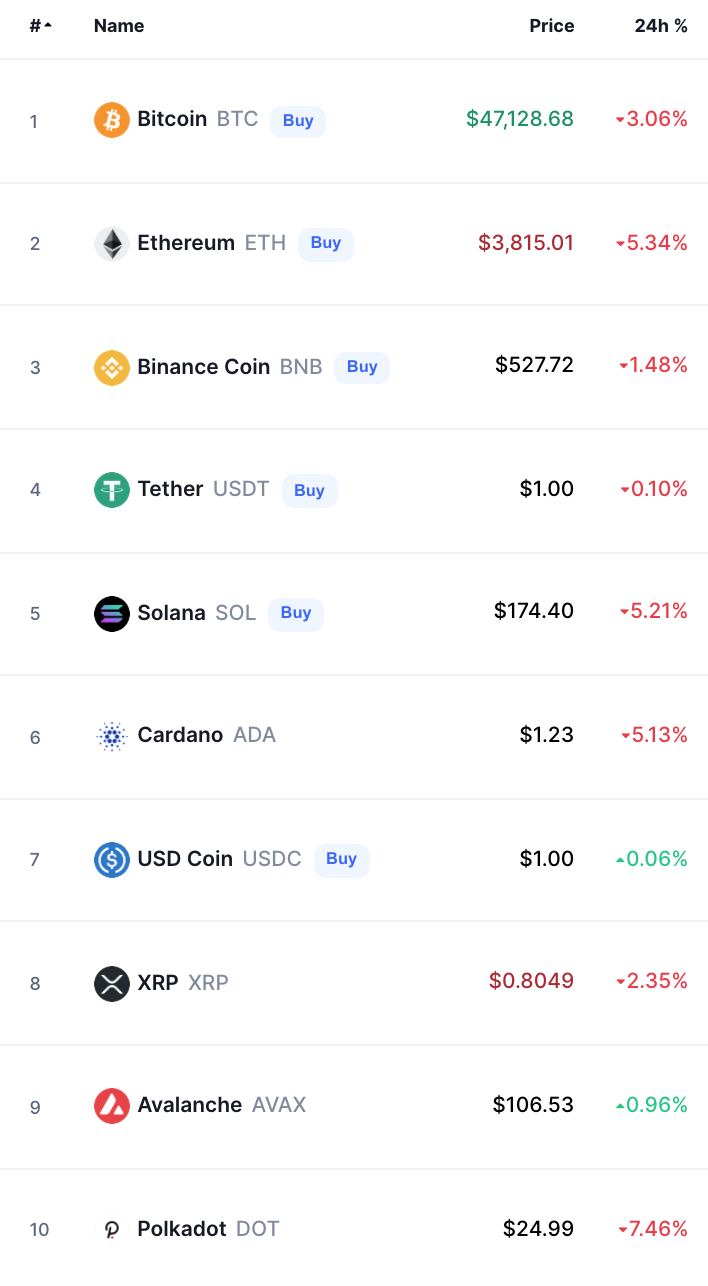
Task: Click Buy next to Binance Coin
Action: pos(362,367)
